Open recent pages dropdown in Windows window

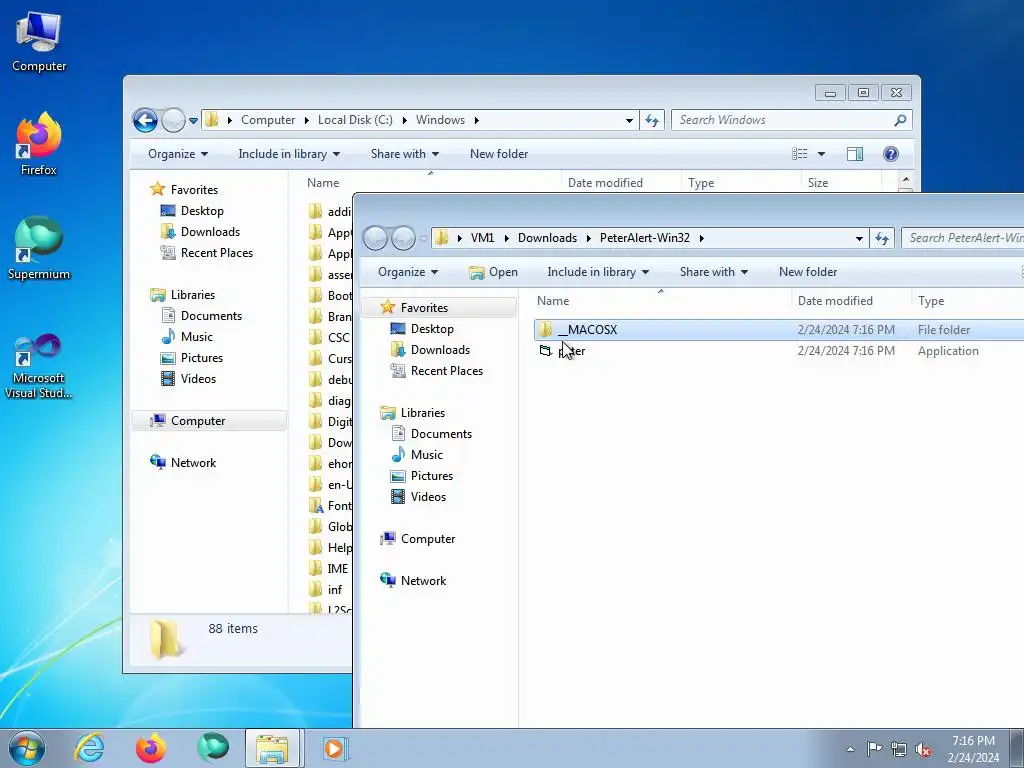pos(193,121)
